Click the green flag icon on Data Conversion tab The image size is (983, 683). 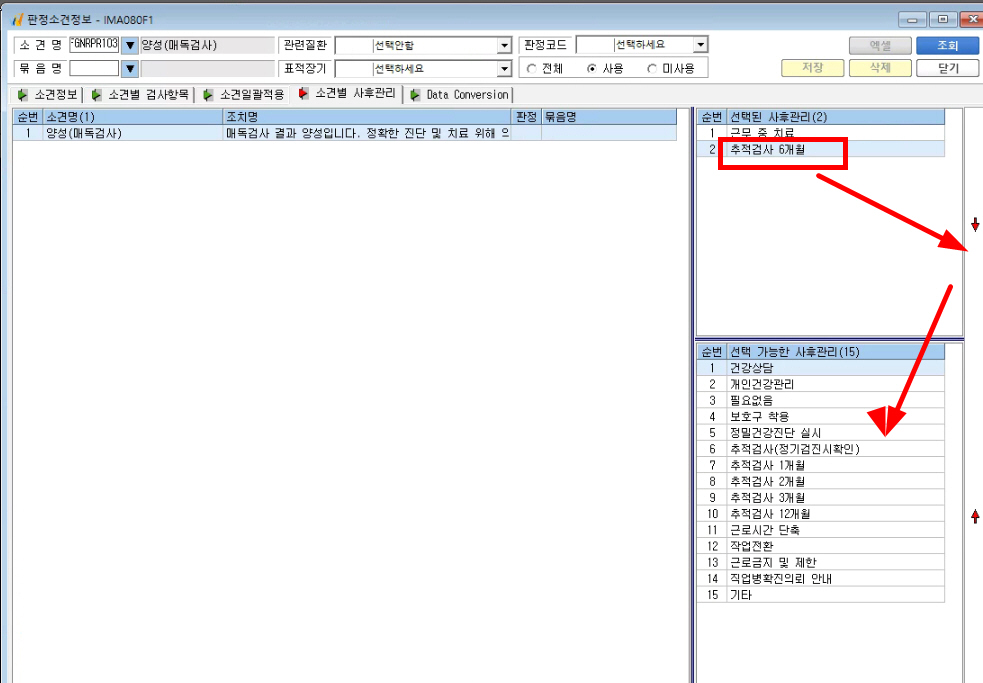pyautogui.click(x=415, y=95)
